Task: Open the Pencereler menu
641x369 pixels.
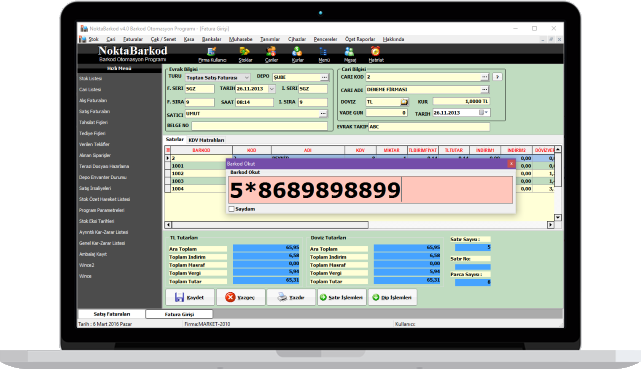Action: (325, 39)
